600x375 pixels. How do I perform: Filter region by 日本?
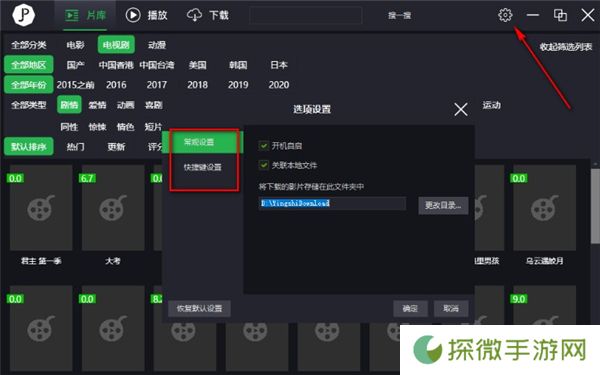(x=279, y=65)
